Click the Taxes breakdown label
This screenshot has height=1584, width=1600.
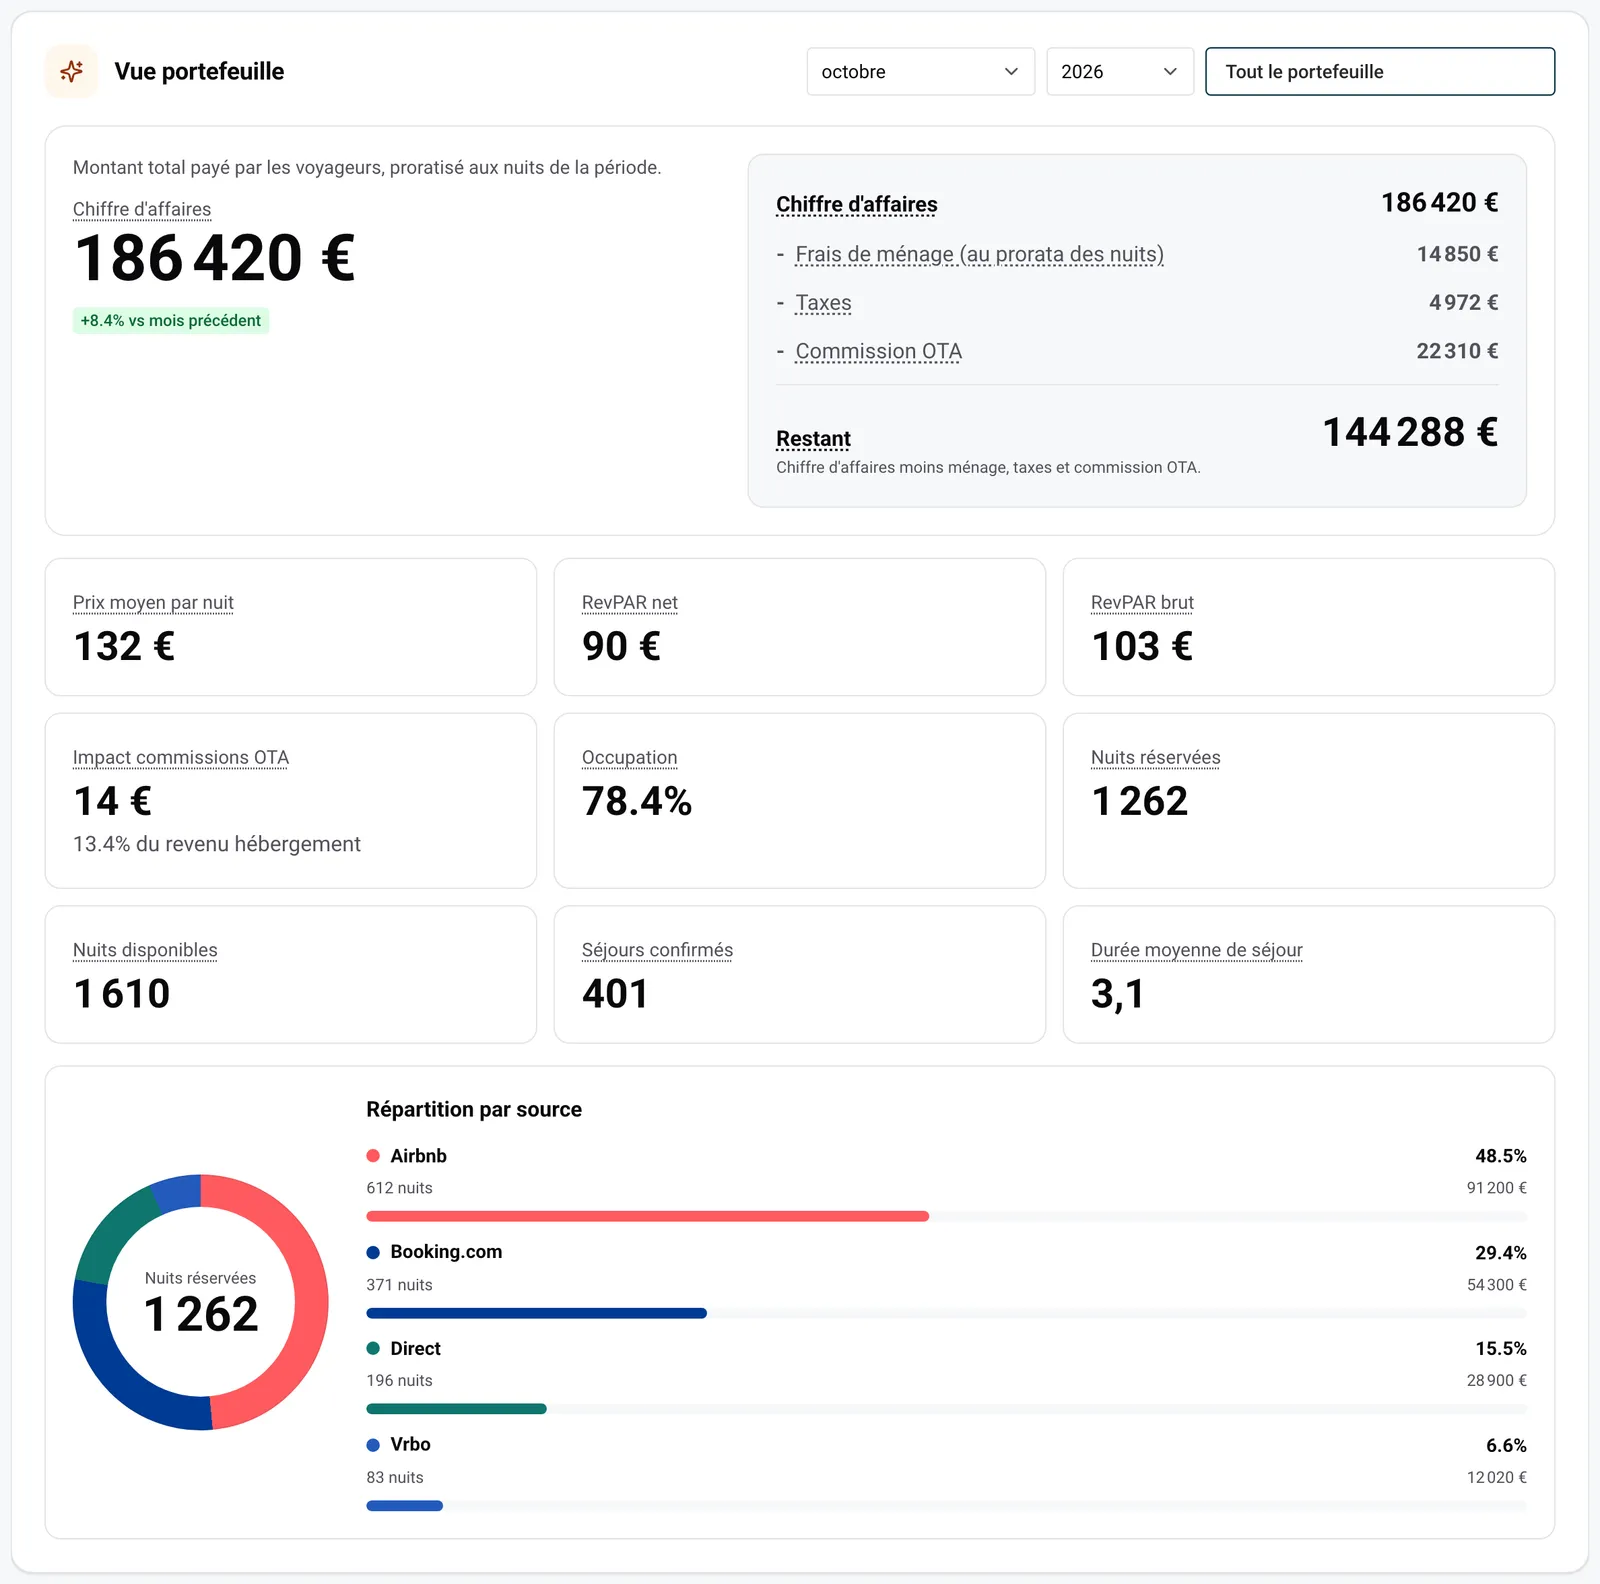823,303
